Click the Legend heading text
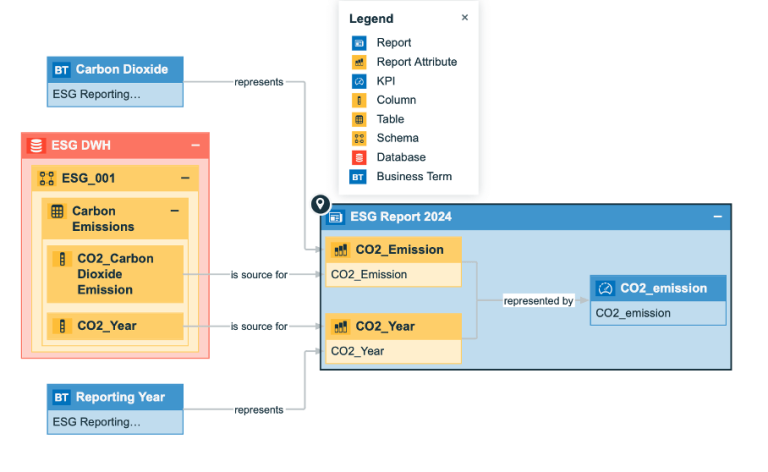The width and height of the screenshot is (768, 472). (x=371, y=19)
